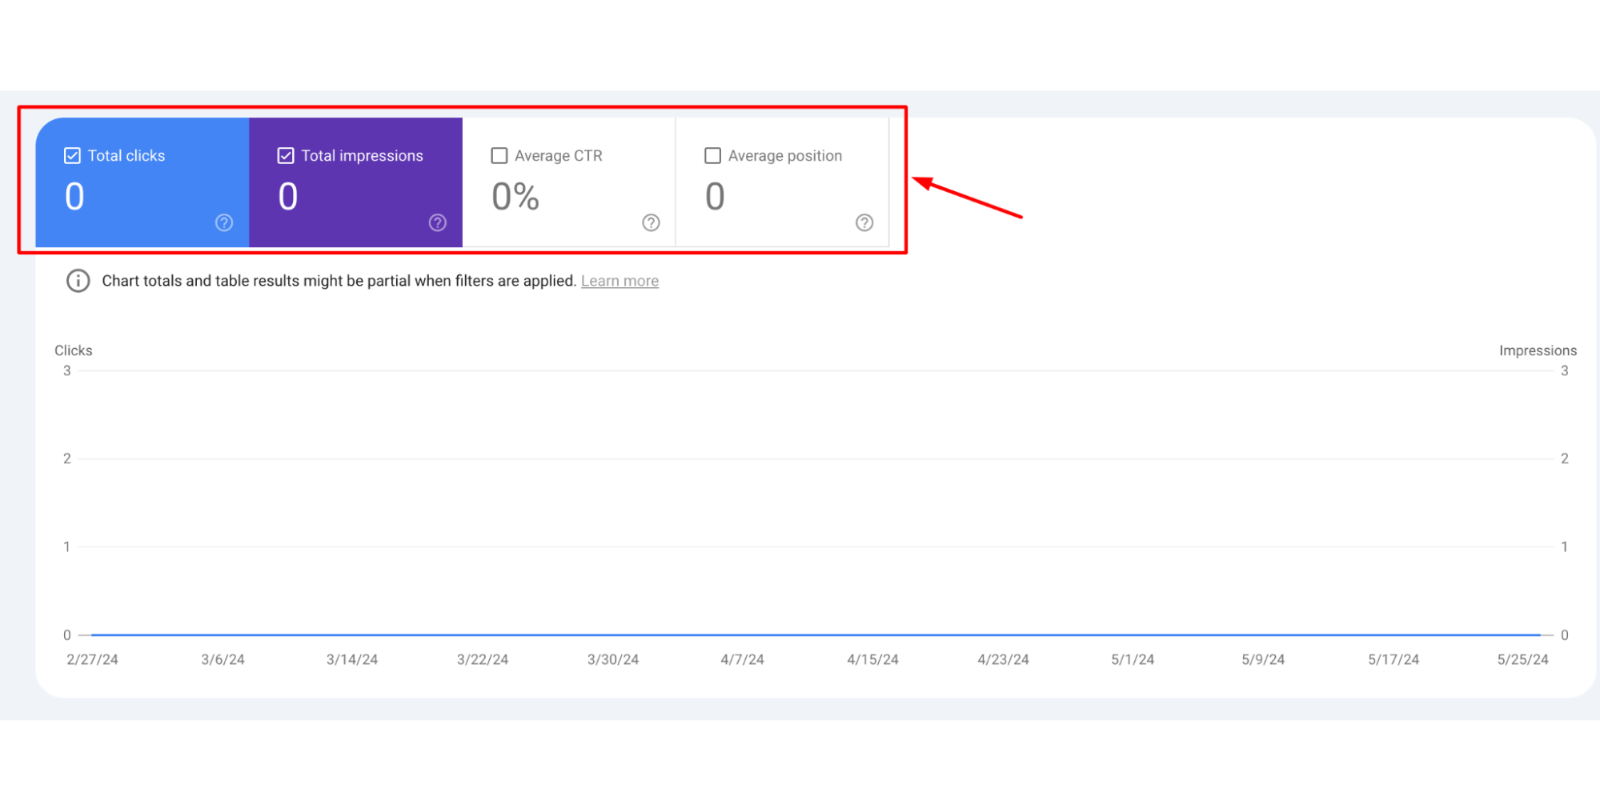
Task: Open the Average CTR help question mark
Action: 651,223
